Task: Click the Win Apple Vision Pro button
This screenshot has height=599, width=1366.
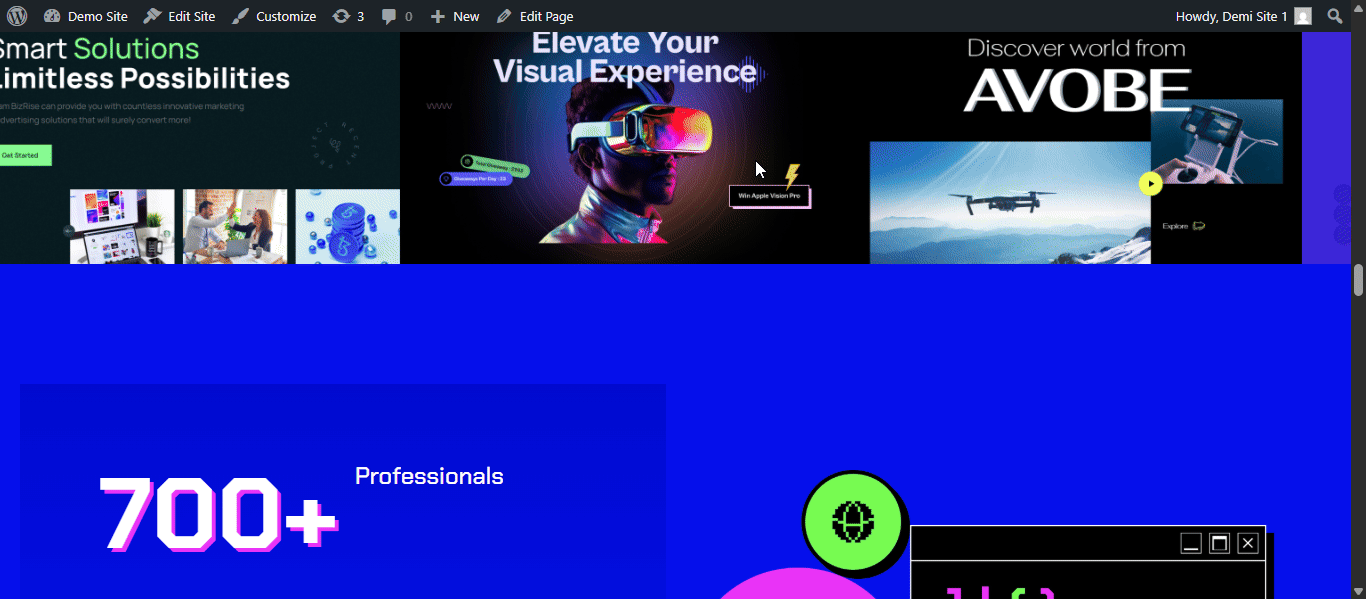Action: [769, 196]
